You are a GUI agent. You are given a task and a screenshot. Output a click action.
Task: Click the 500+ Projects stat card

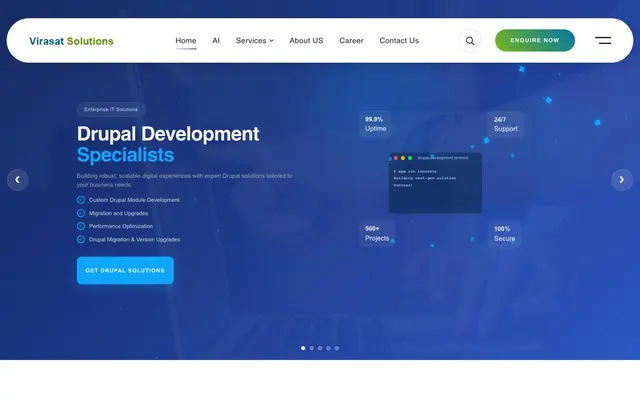pyautogui.click(x=377, y=233)
